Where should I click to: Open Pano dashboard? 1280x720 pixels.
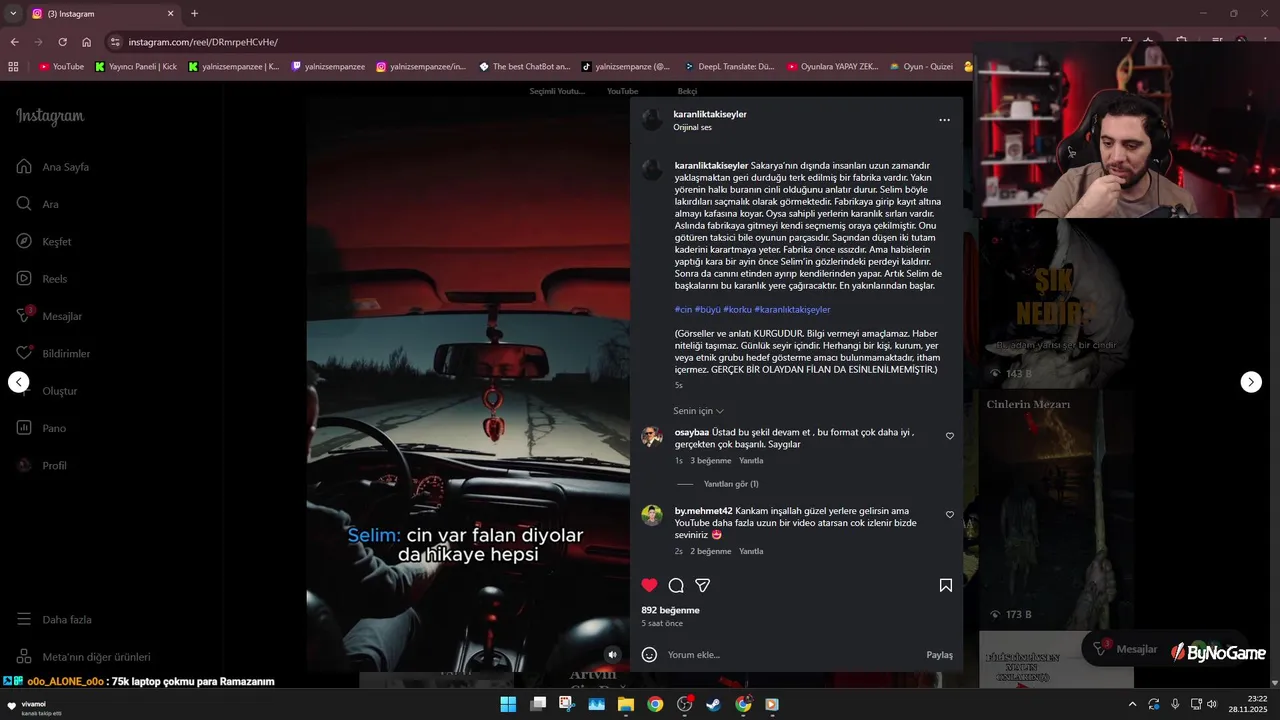pyautogui.click(x=41, y=428)
